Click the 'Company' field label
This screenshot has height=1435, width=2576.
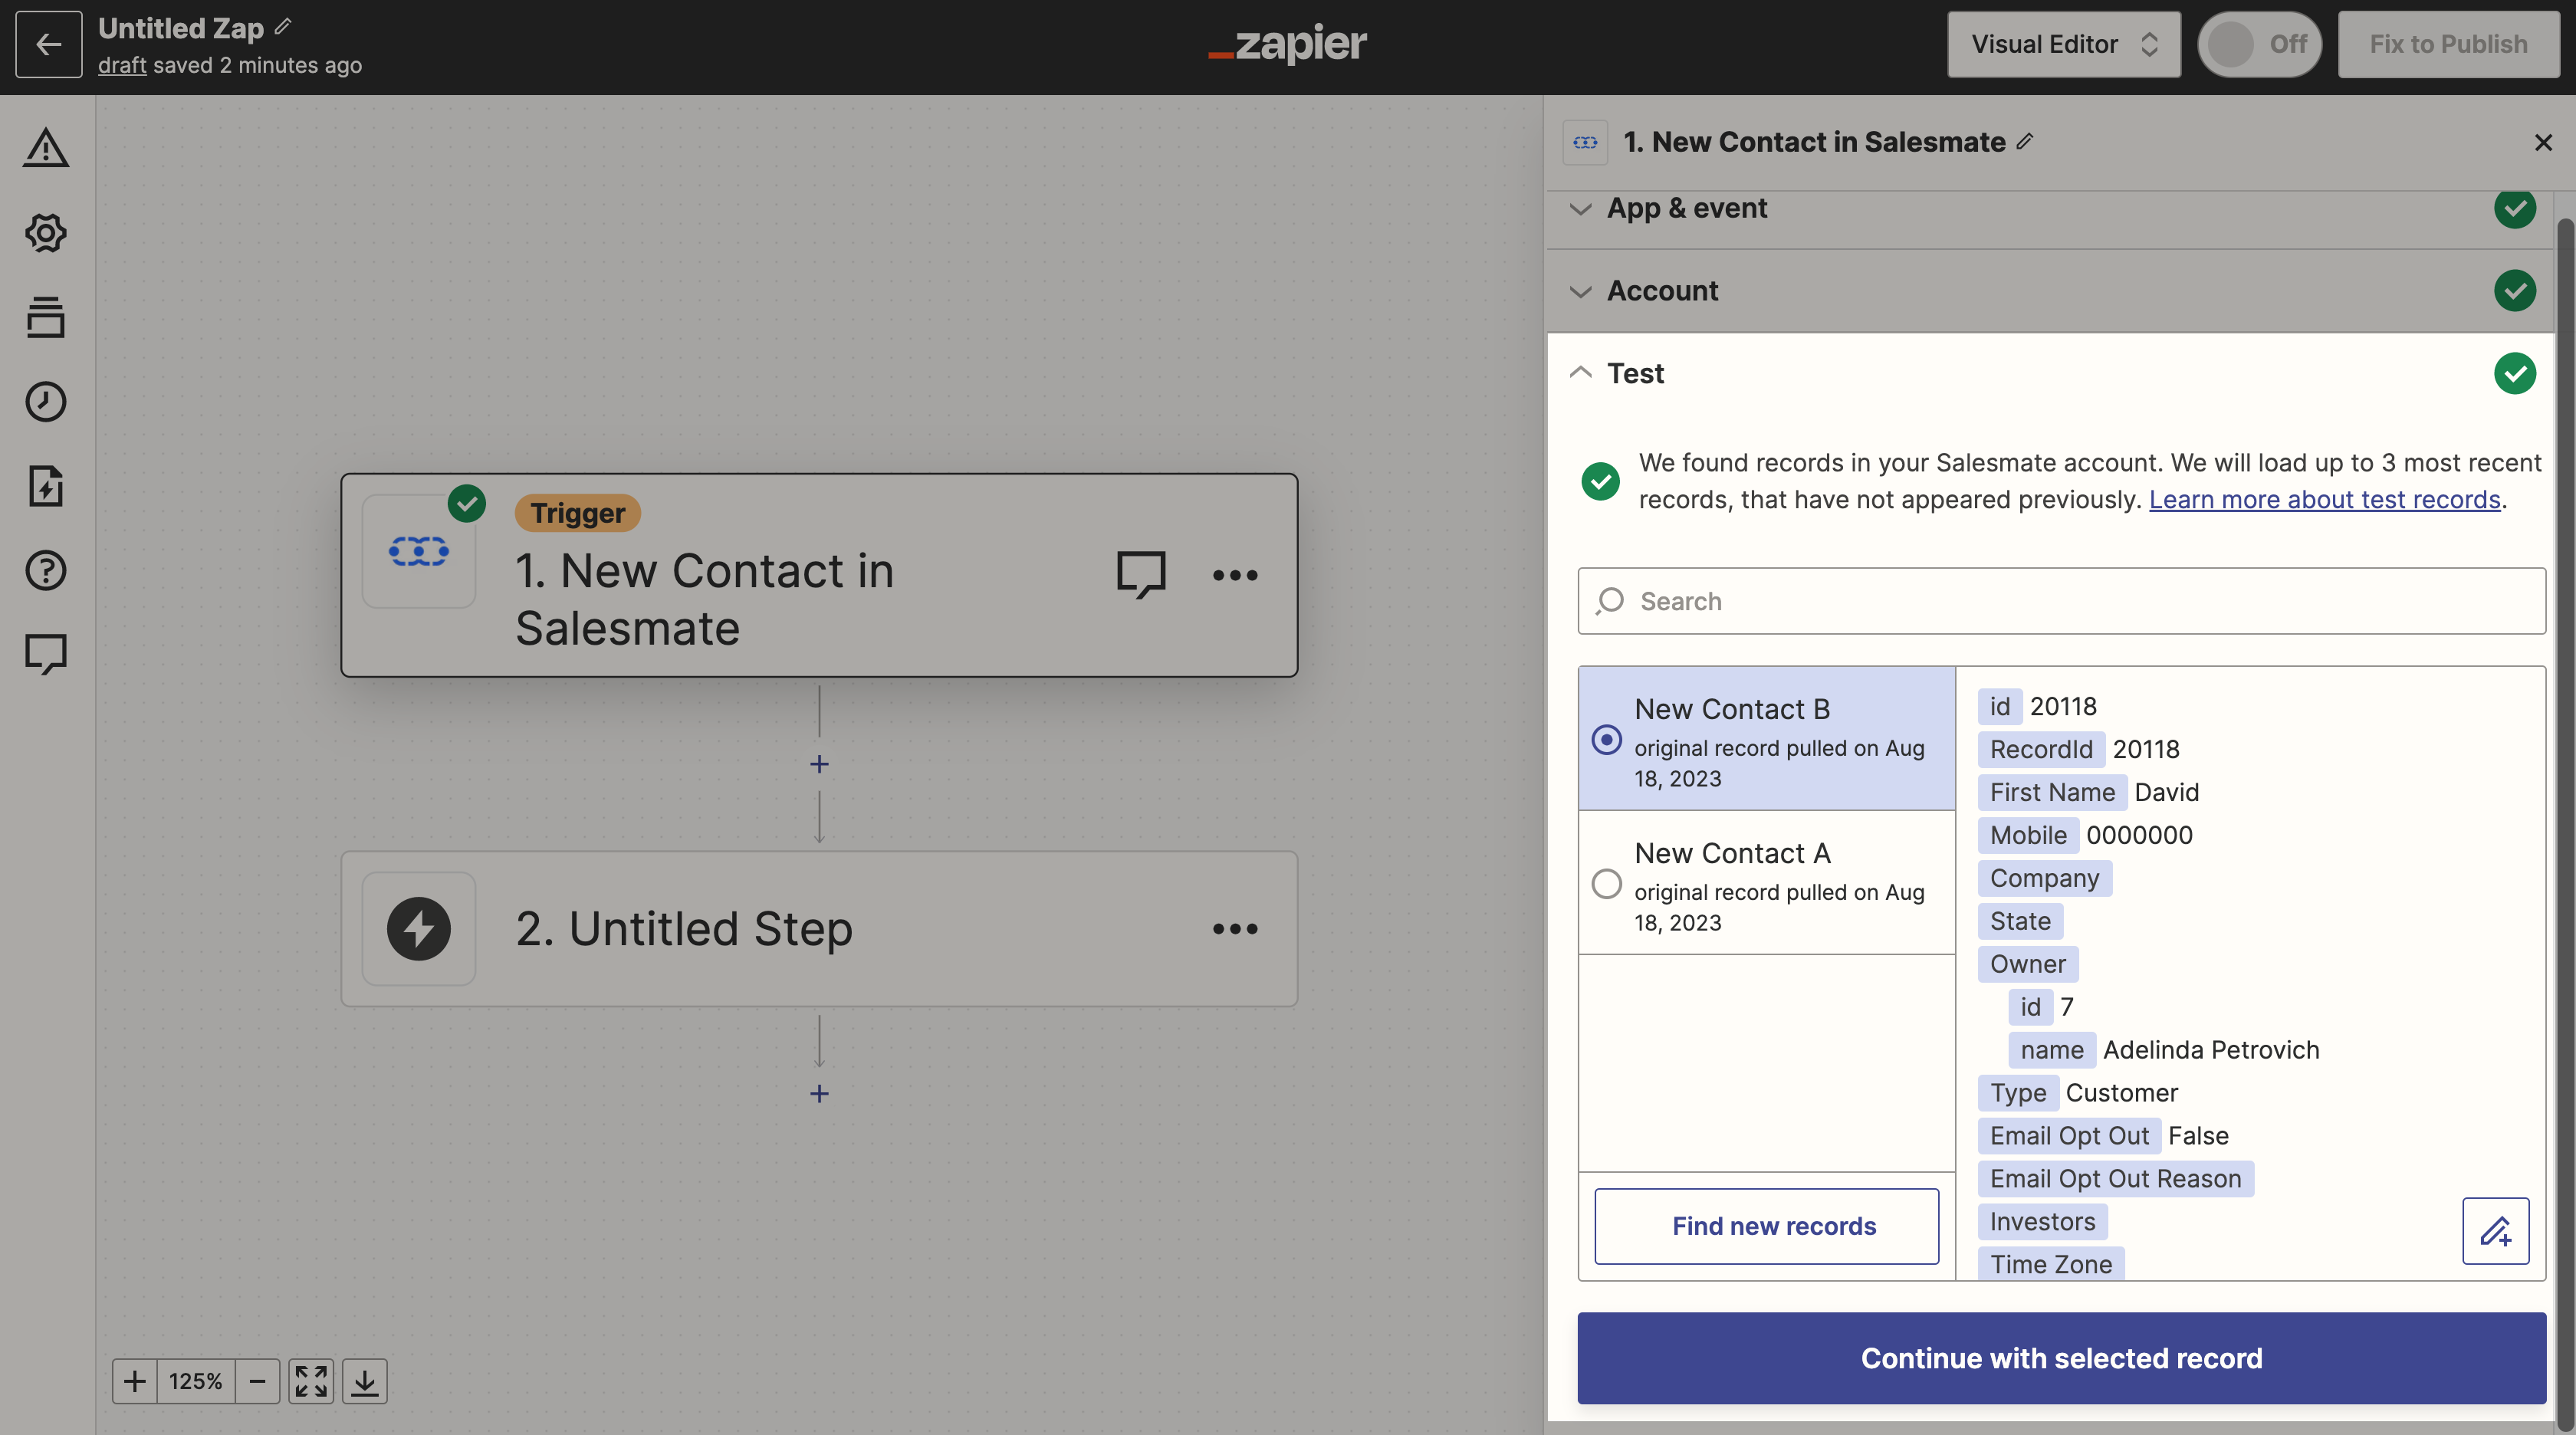point(2044,878)
